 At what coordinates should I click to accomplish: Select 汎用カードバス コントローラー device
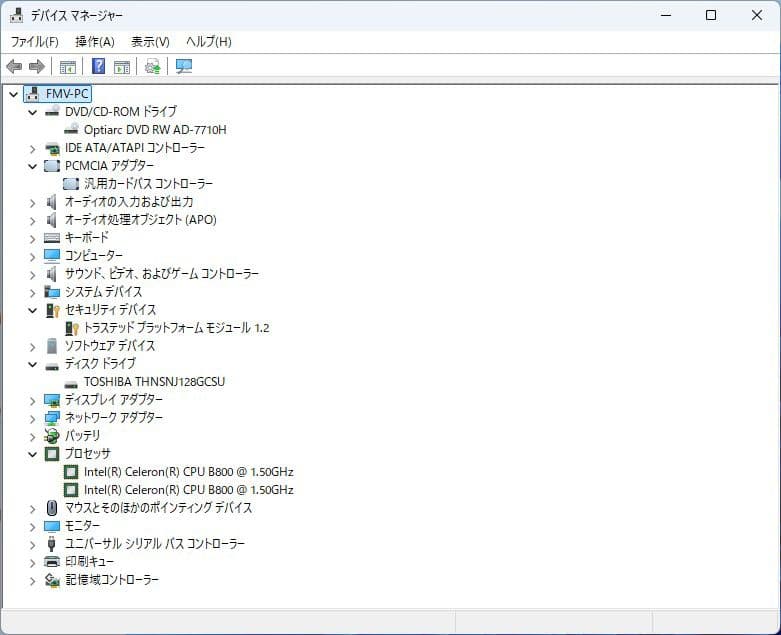[148, 184]
